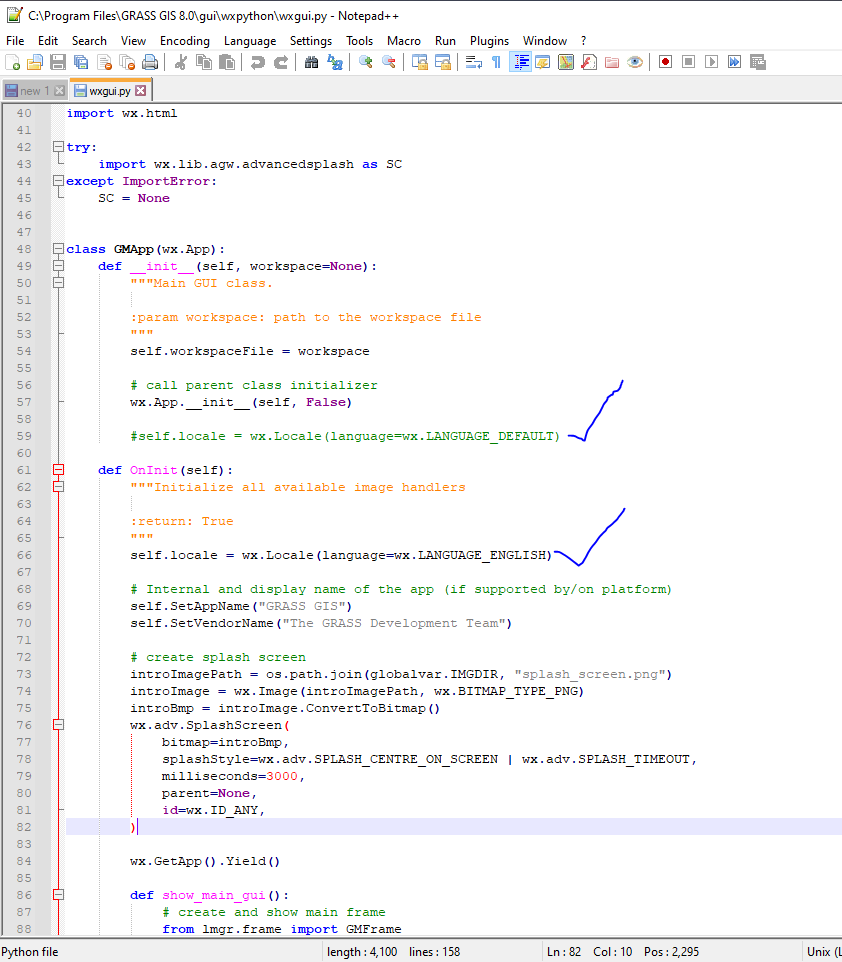
Task: Undo the last edit via the Undo icon
Action: pos(258,62)
